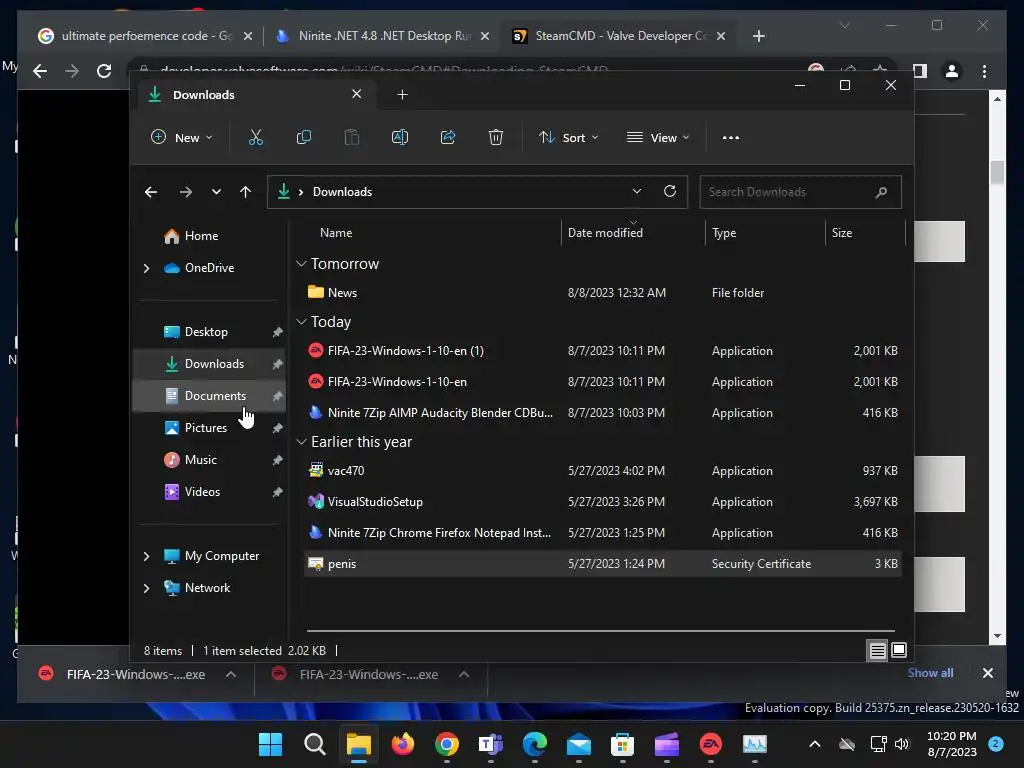The image size is (1024, 768).
Task: Show hidden system tray icons
Action: point(814,744)
